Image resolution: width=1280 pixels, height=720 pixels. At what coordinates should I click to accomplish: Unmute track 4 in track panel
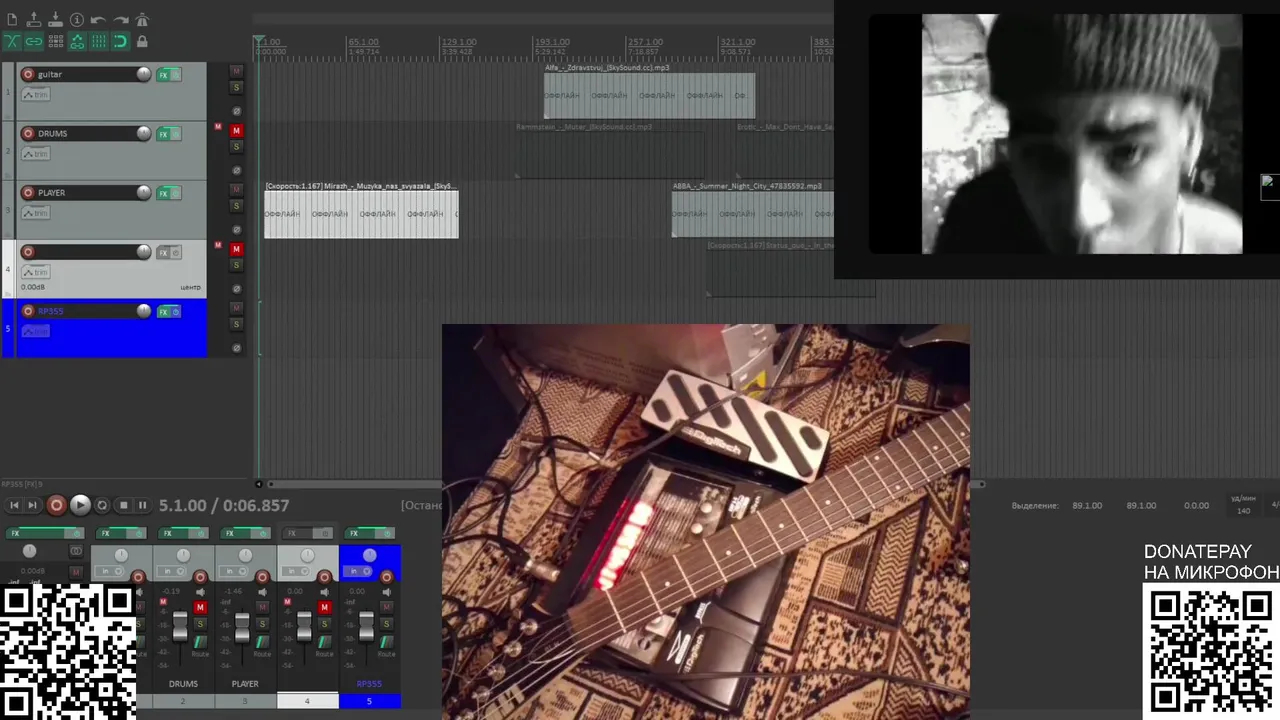pos(237,248)
